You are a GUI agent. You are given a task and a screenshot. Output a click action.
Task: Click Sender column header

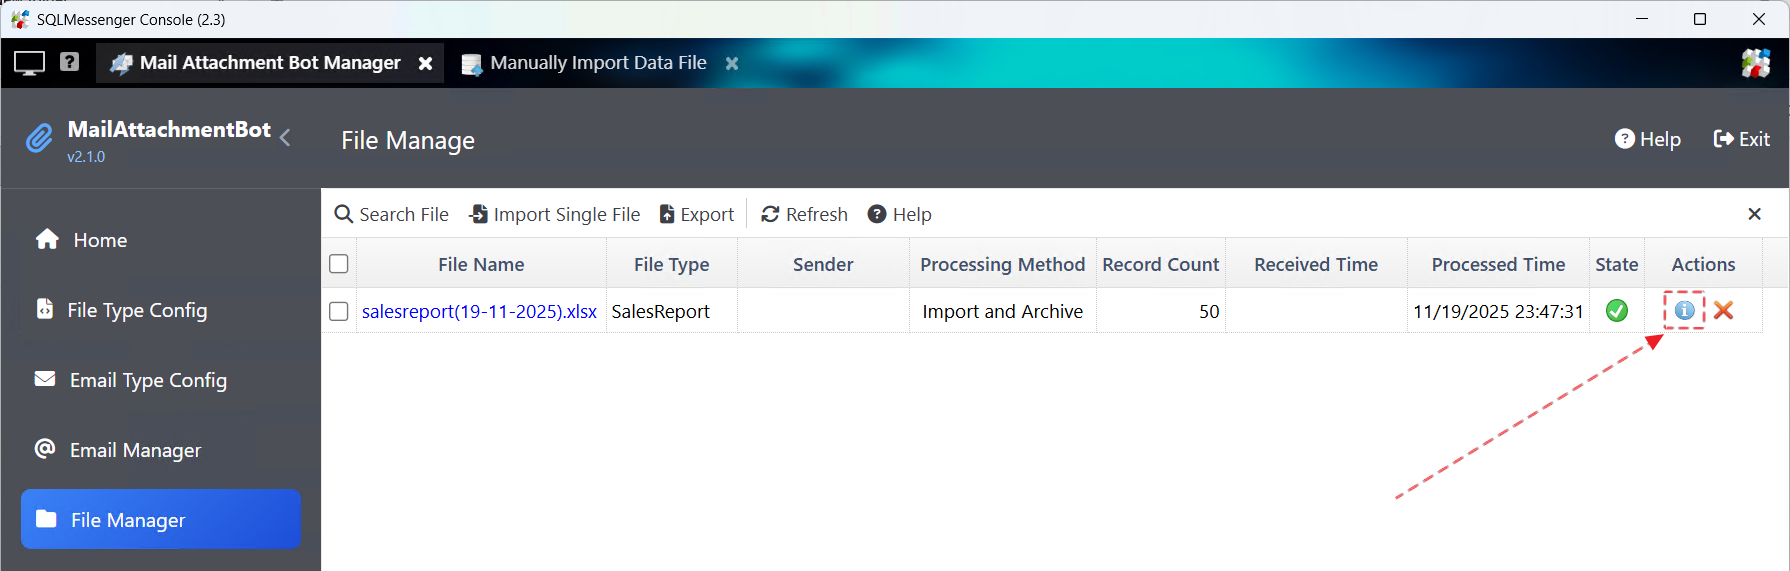(x=823, y=264)
